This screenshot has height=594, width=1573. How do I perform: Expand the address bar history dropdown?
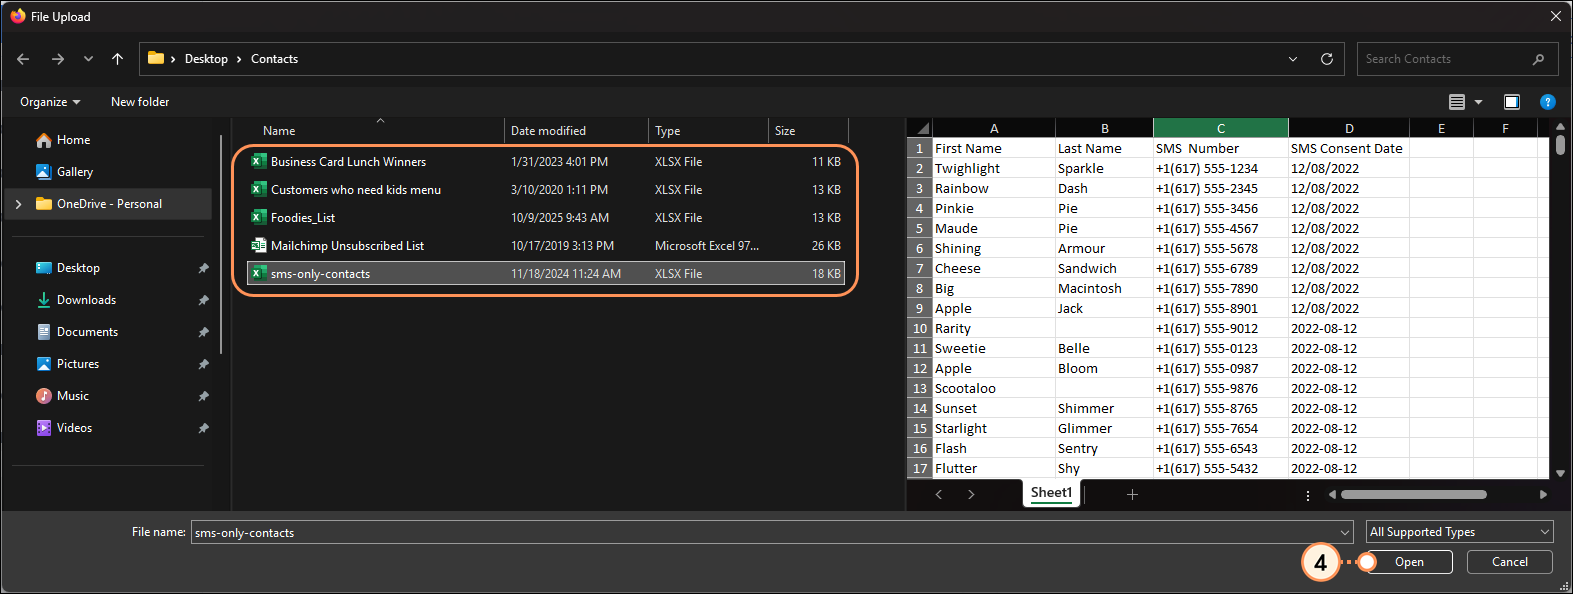tap(1293, 59)
